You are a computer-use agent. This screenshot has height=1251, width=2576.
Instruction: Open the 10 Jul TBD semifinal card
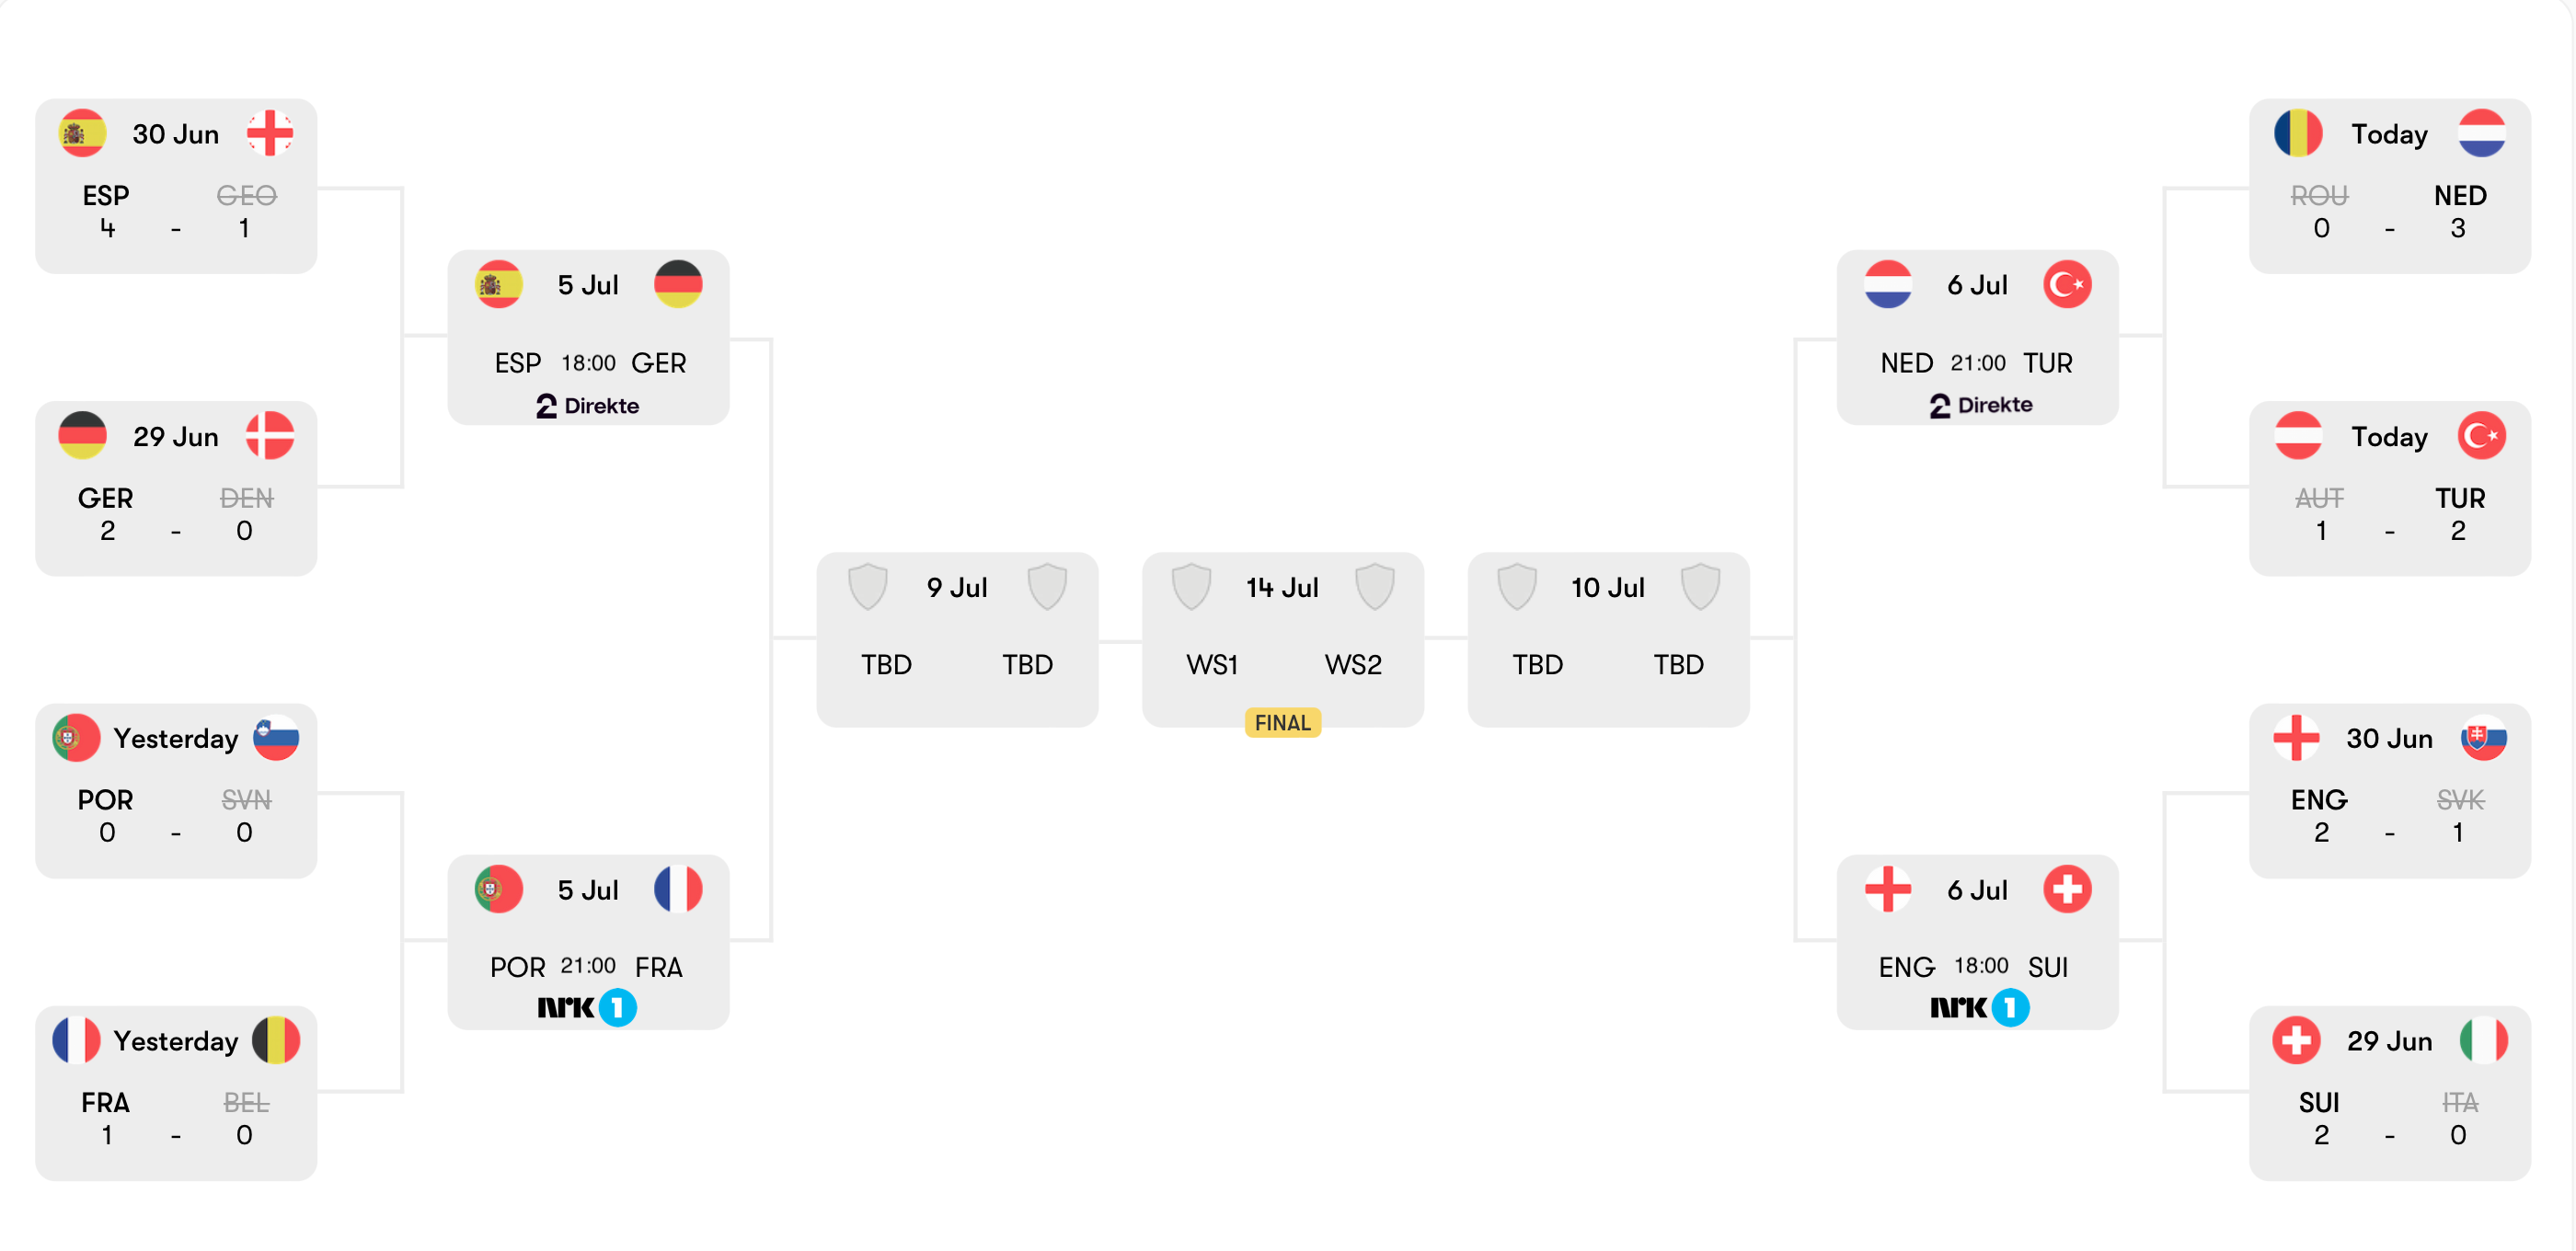(x=1608, y=639)
